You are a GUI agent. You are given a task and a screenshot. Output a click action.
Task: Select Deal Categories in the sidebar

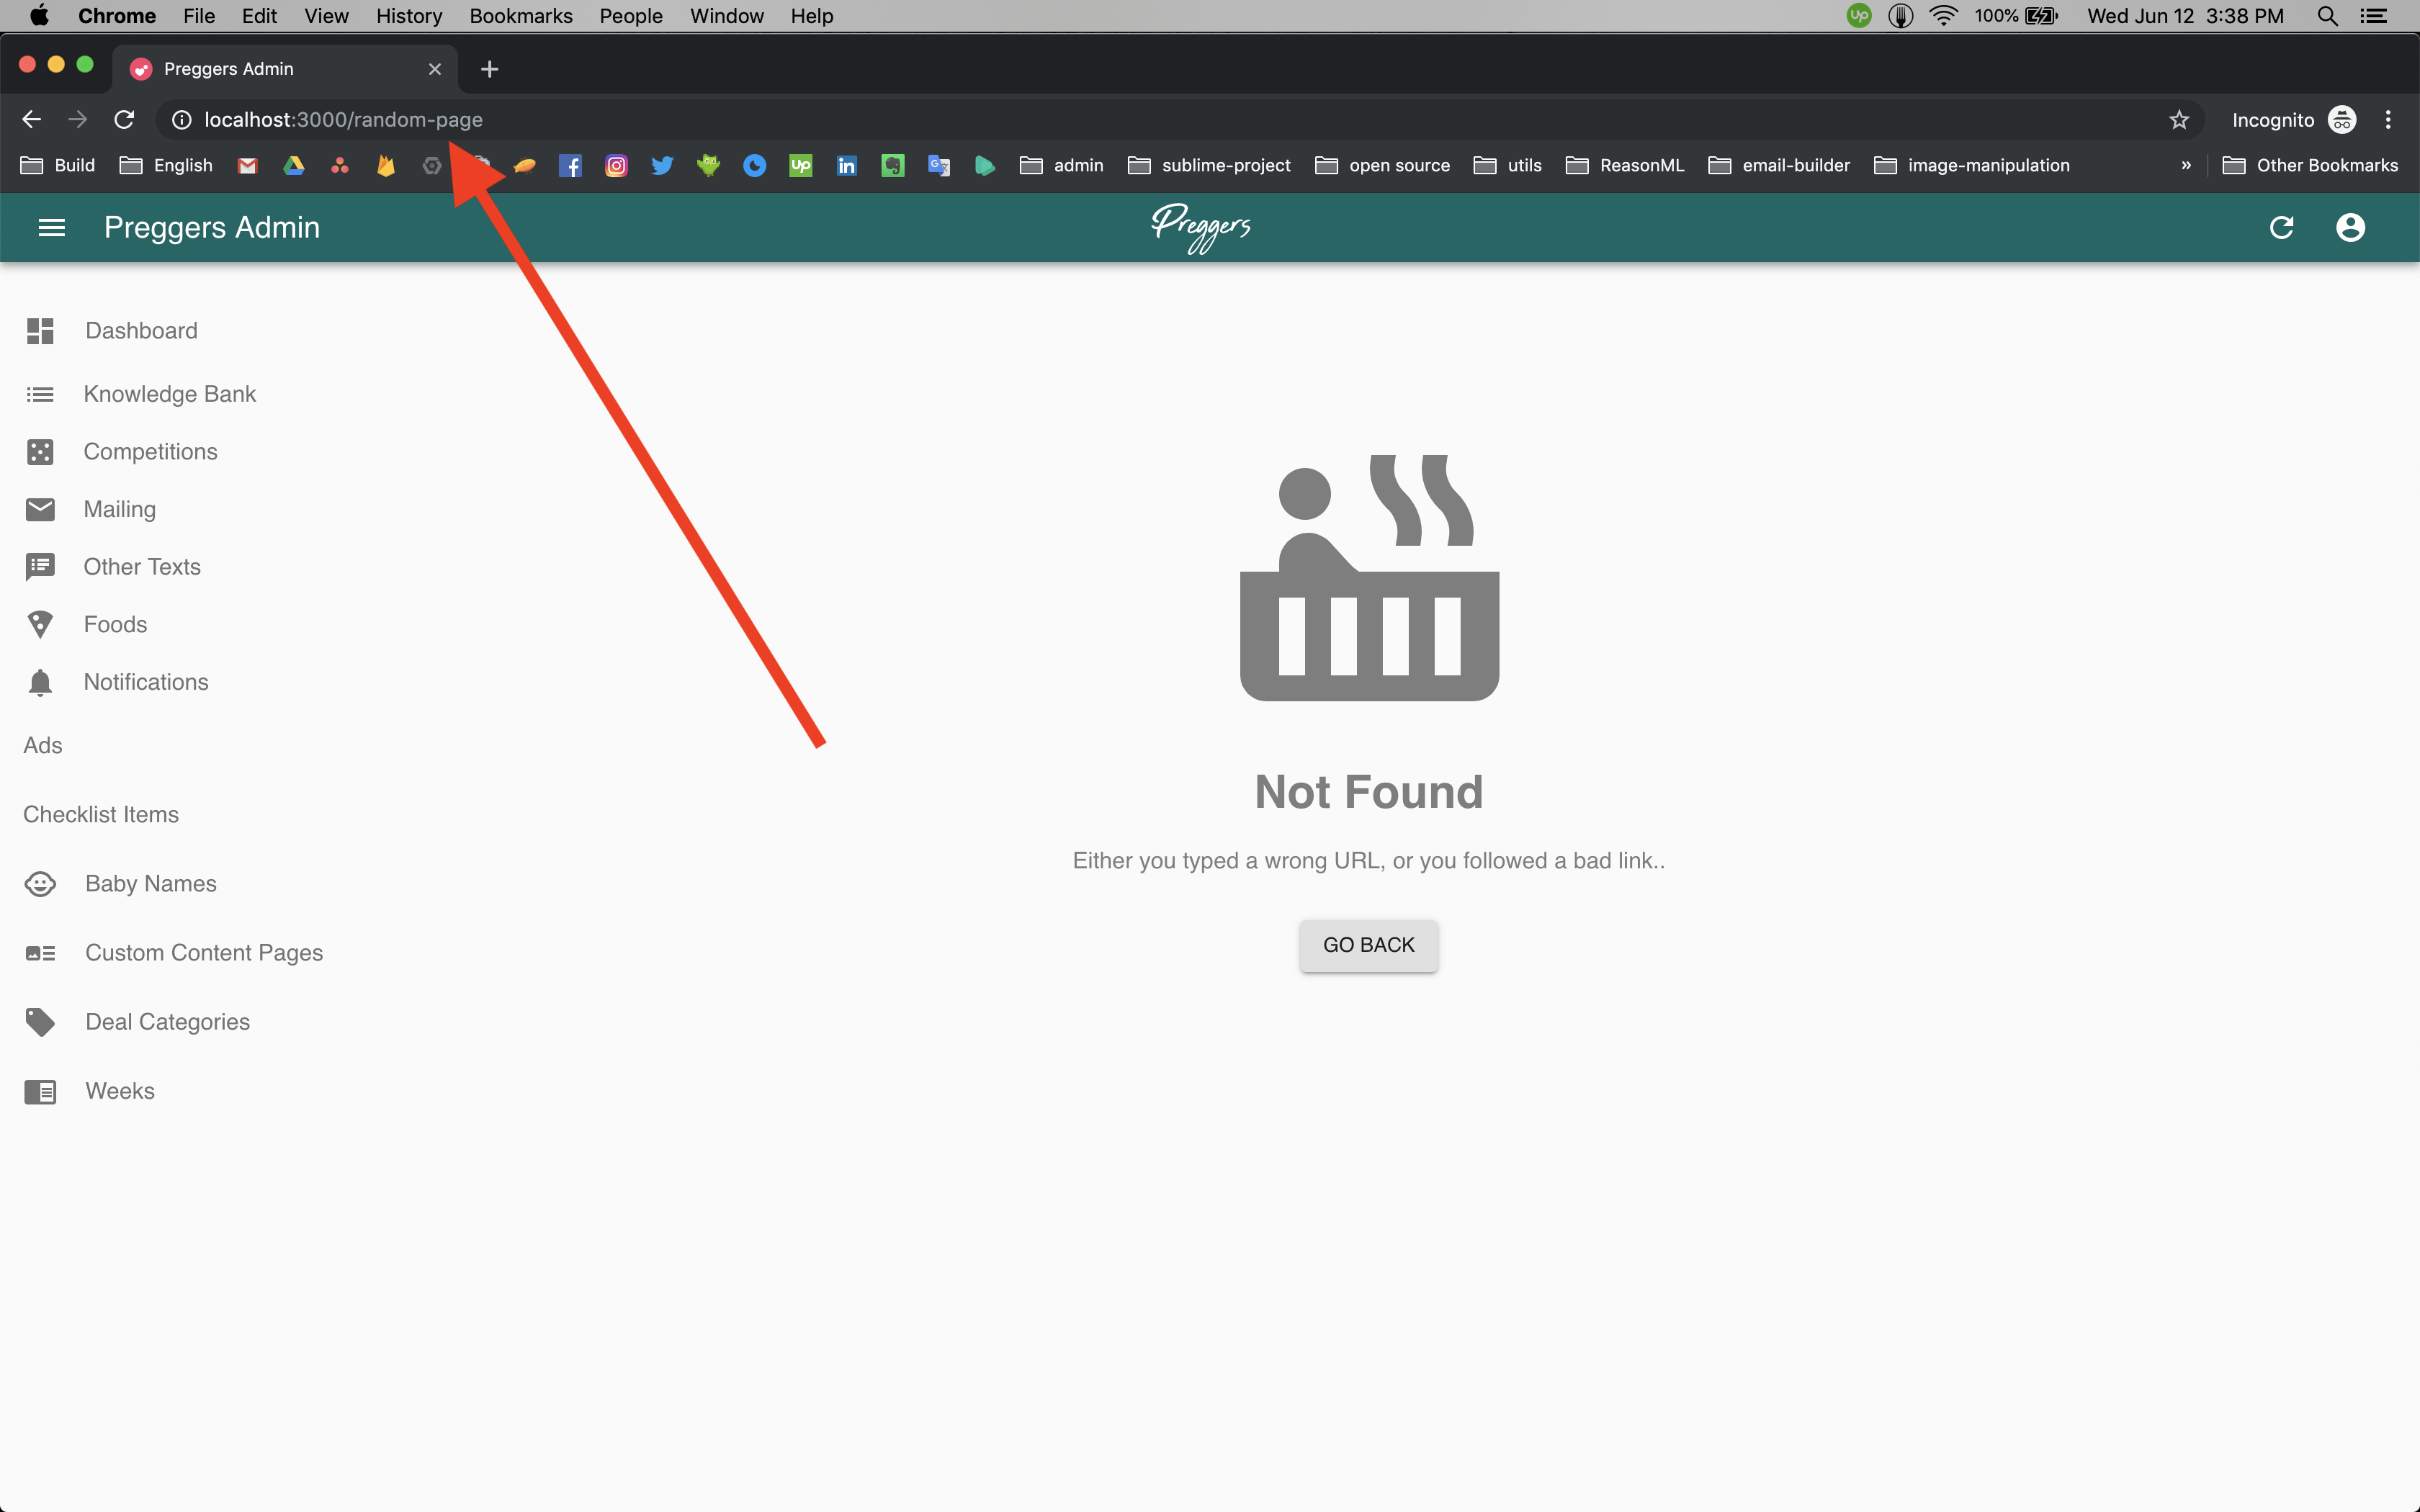pos(167,1021)
